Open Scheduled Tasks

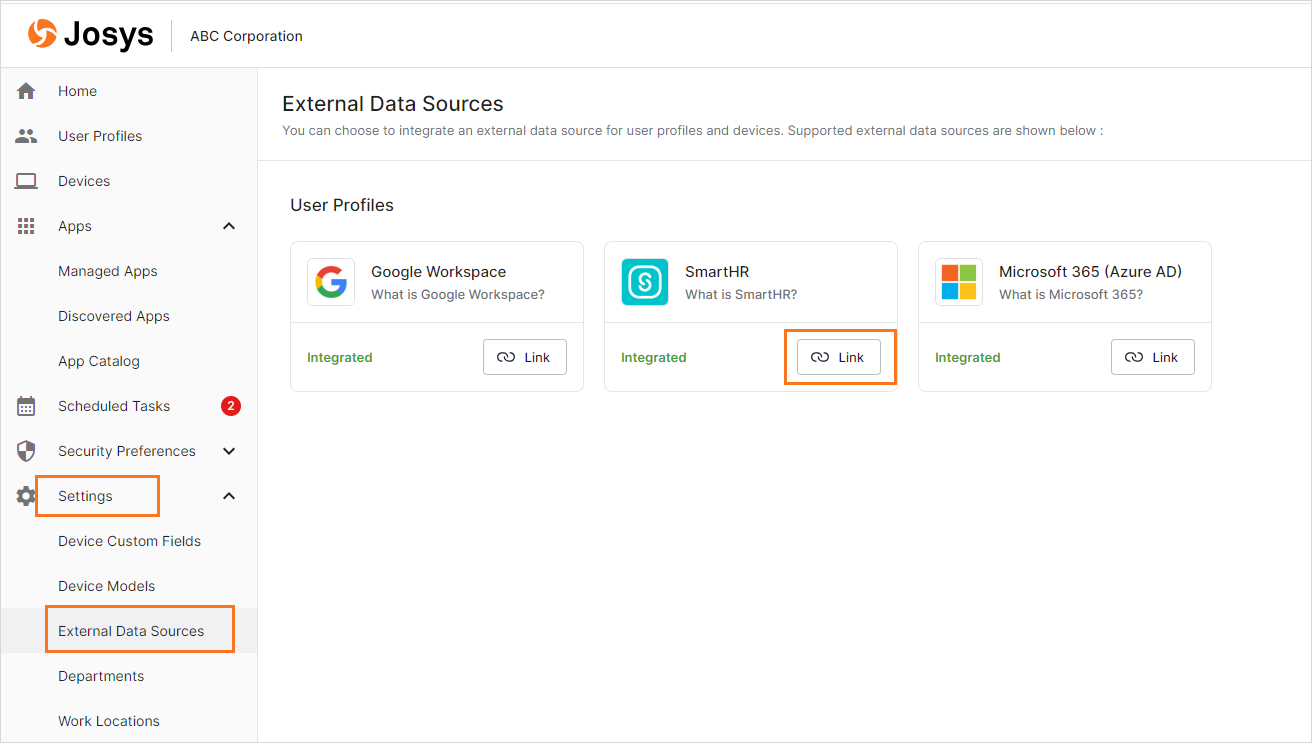[x=114, y=406]
